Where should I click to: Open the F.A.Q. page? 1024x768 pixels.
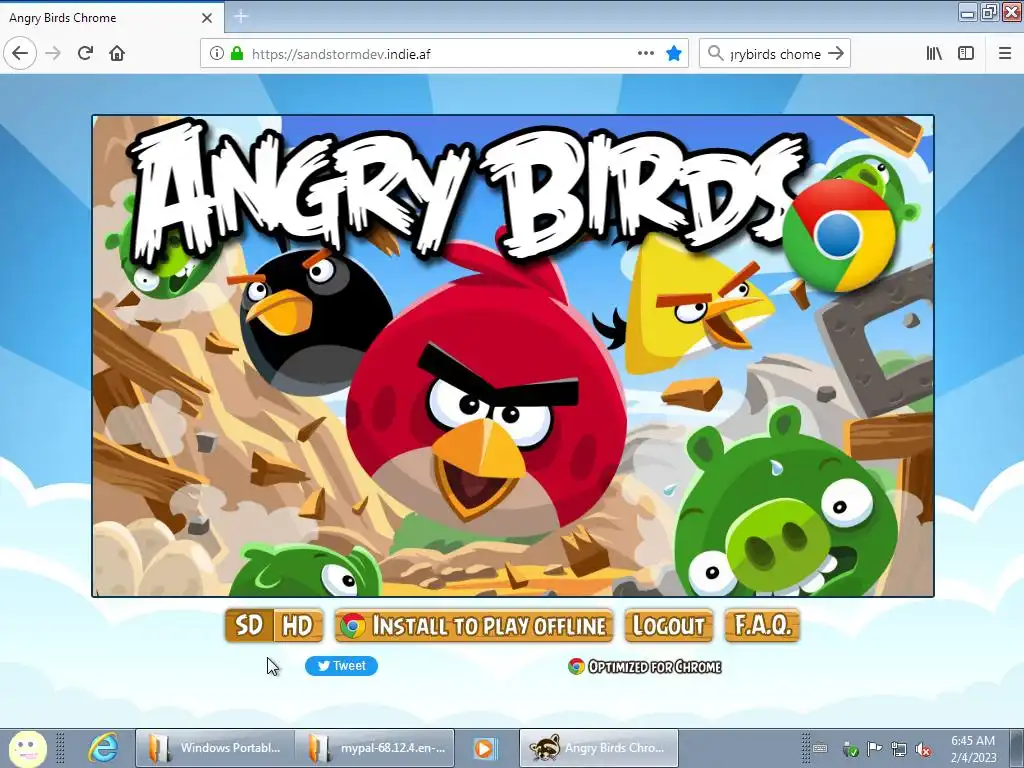point(762,626)
